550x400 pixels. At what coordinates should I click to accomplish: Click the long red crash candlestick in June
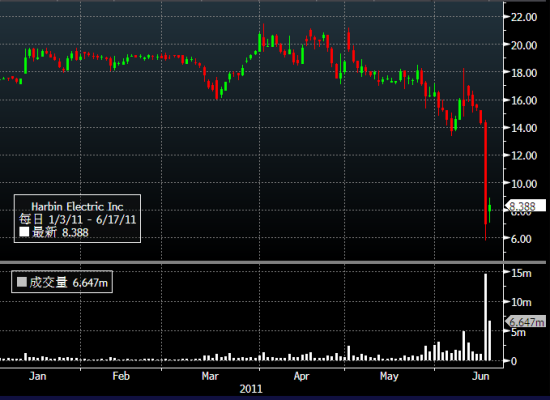click(485, 181)
